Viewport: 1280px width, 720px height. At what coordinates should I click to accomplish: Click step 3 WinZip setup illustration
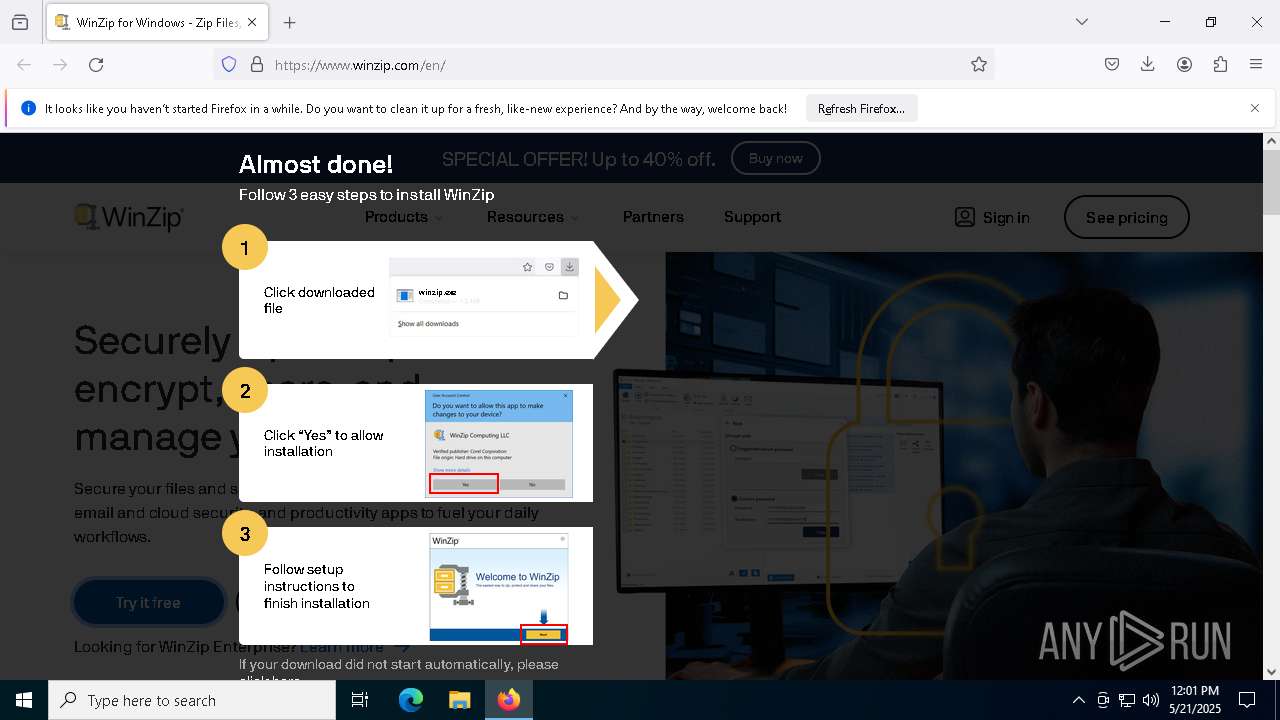coord(499,587)
